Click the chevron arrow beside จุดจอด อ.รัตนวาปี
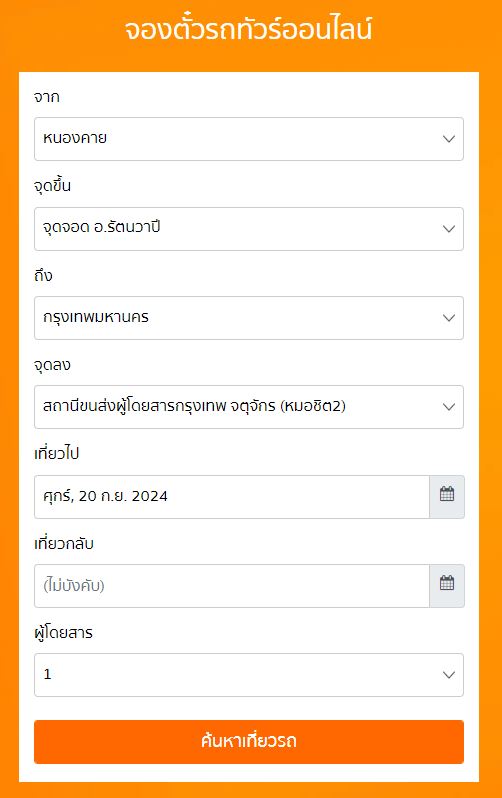Image resolution: width=502 pixels, height=798 pixels. coord(449,229)
